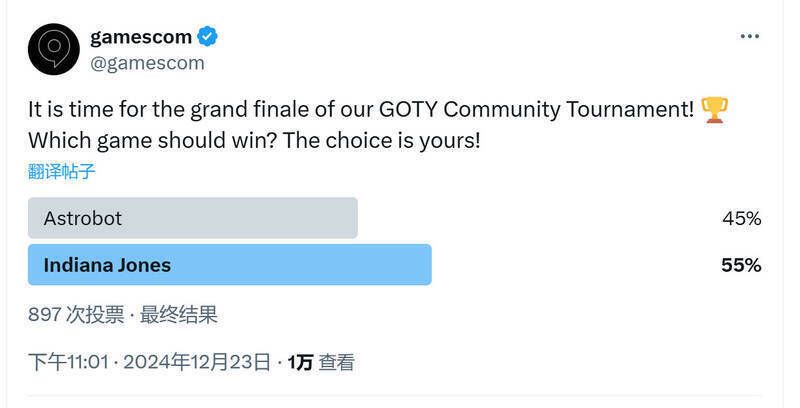Click the trophy emoji in the post

coord(714,109)
